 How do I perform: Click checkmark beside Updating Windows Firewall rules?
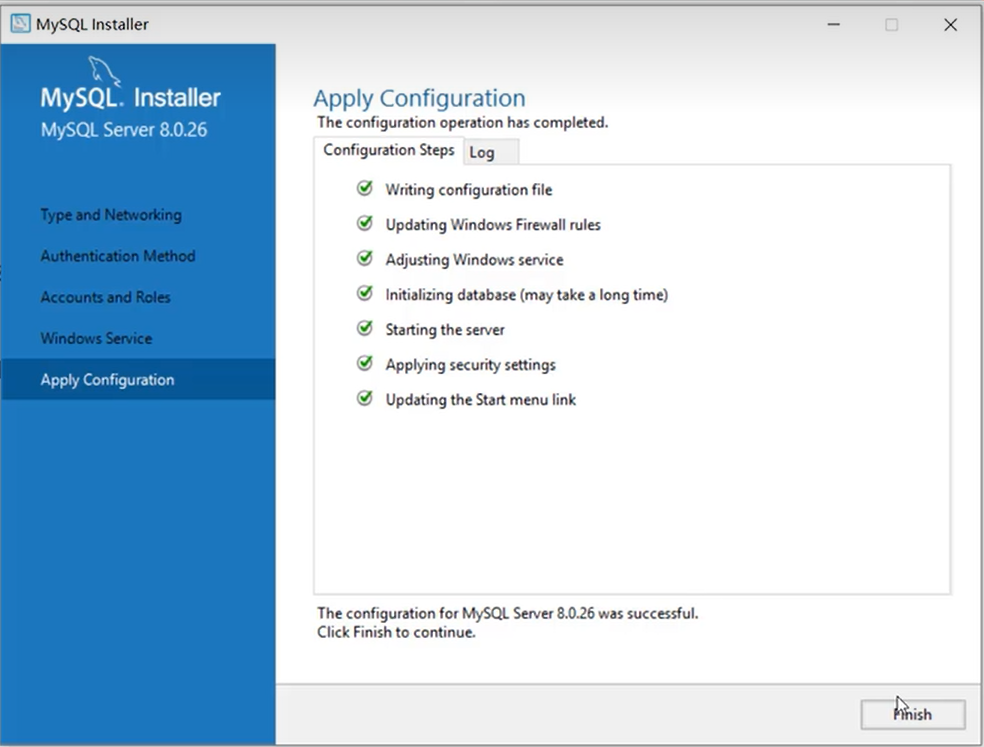365,223
